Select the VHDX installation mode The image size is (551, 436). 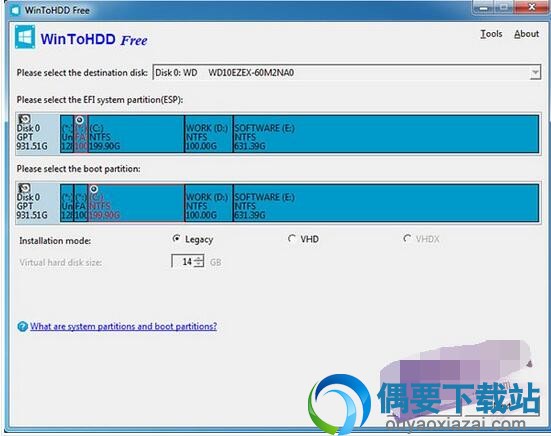click(421, 239)
